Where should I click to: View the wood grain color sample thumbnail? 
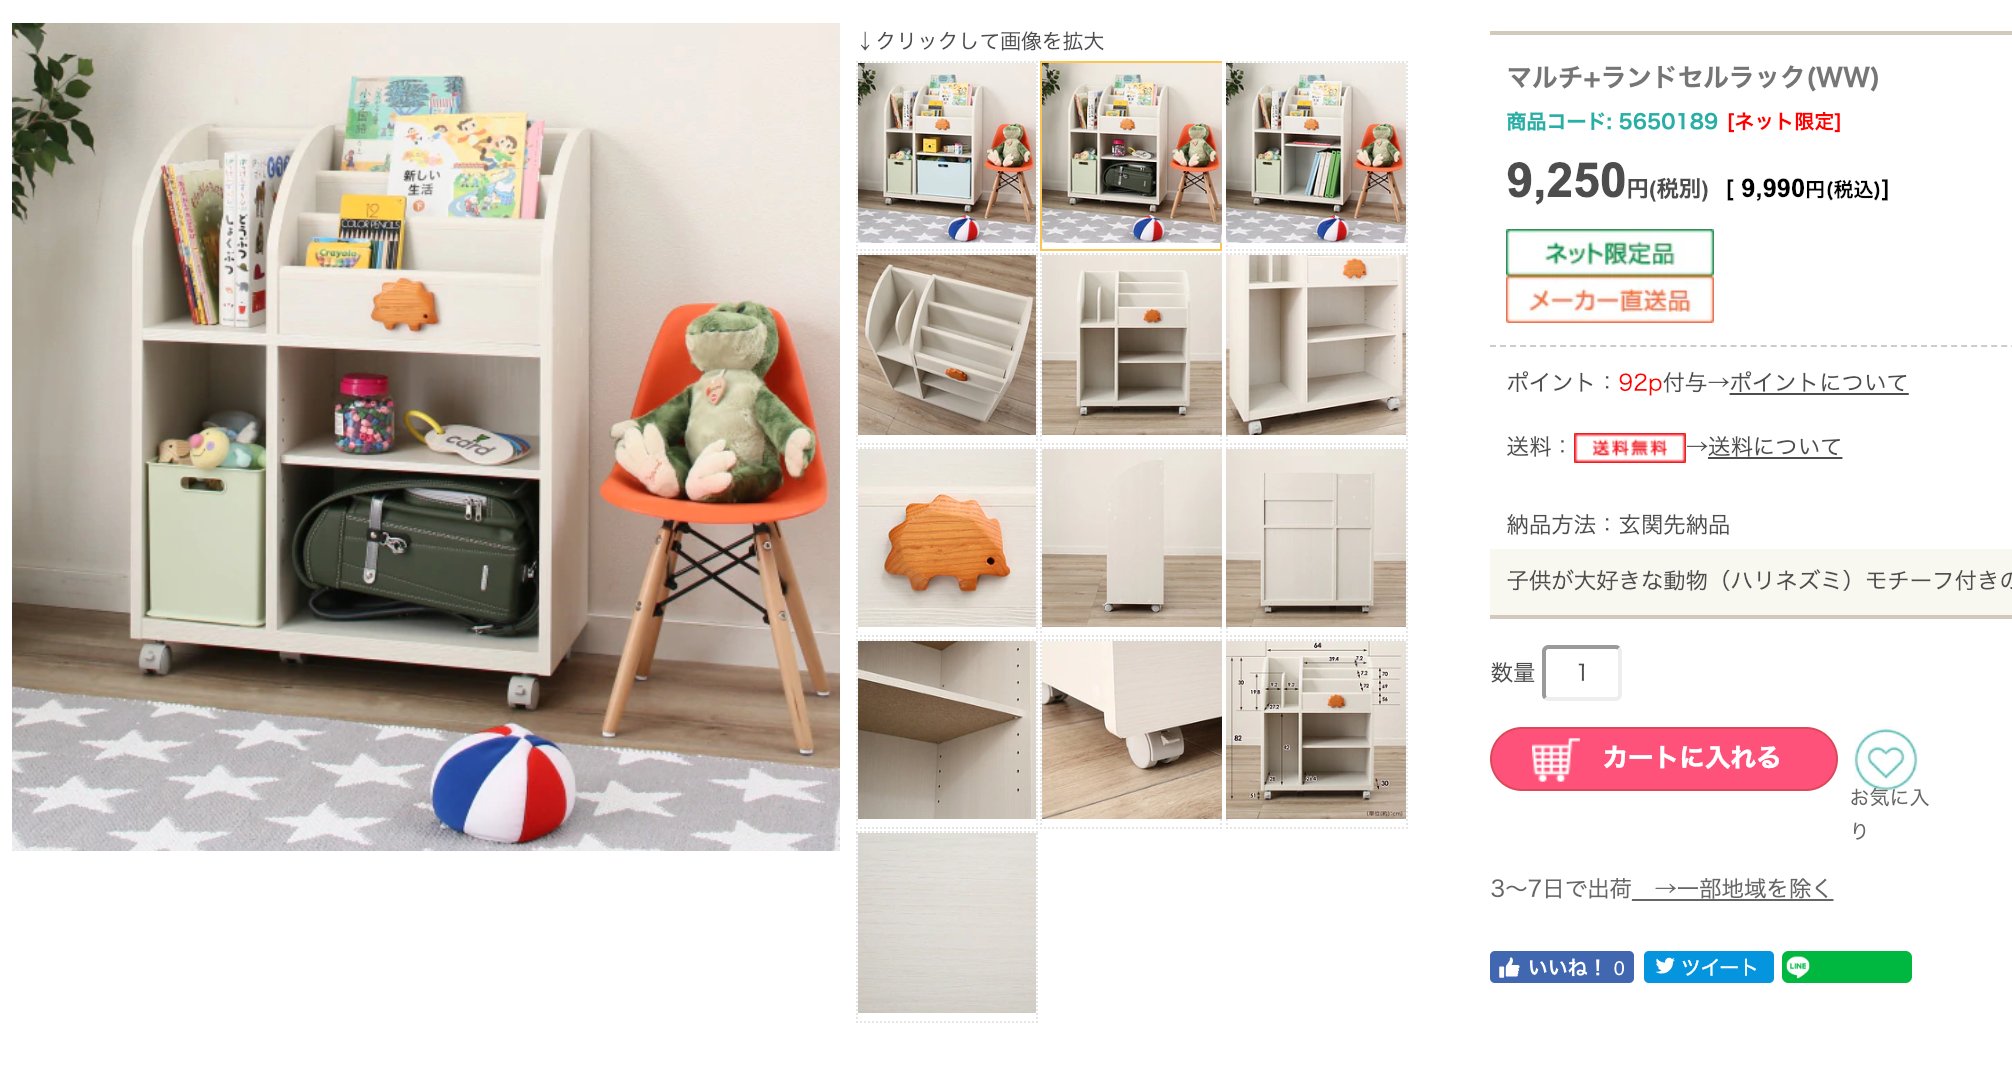click(x=947, y=923)
